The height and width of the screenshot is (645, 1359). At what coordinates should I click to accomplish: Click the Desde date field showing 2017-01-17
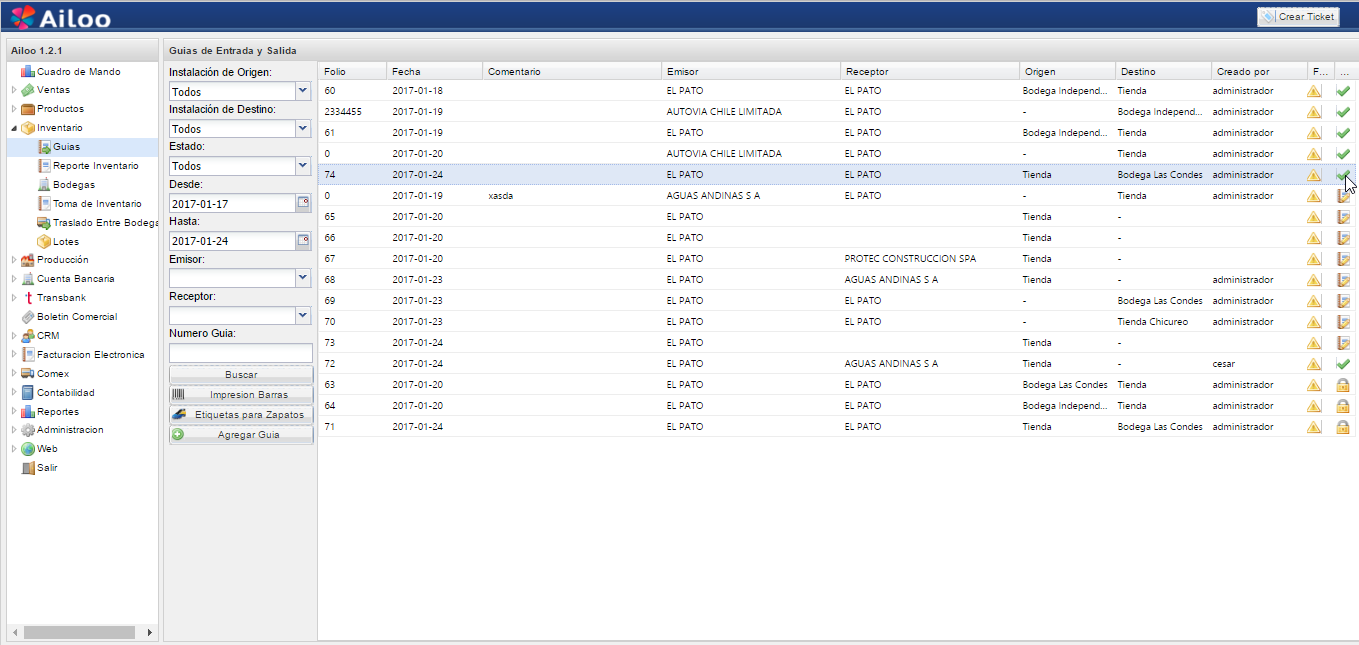tap(232, 203)
